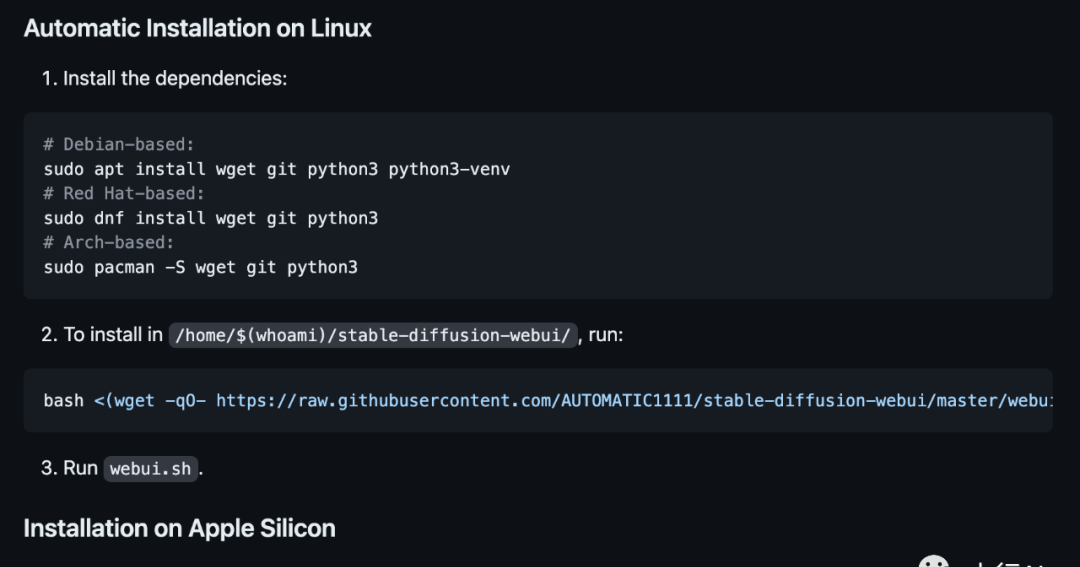1080x567 pixels.
Task: Click the webui.sh inline code
Action: click(x=150, y=468)
